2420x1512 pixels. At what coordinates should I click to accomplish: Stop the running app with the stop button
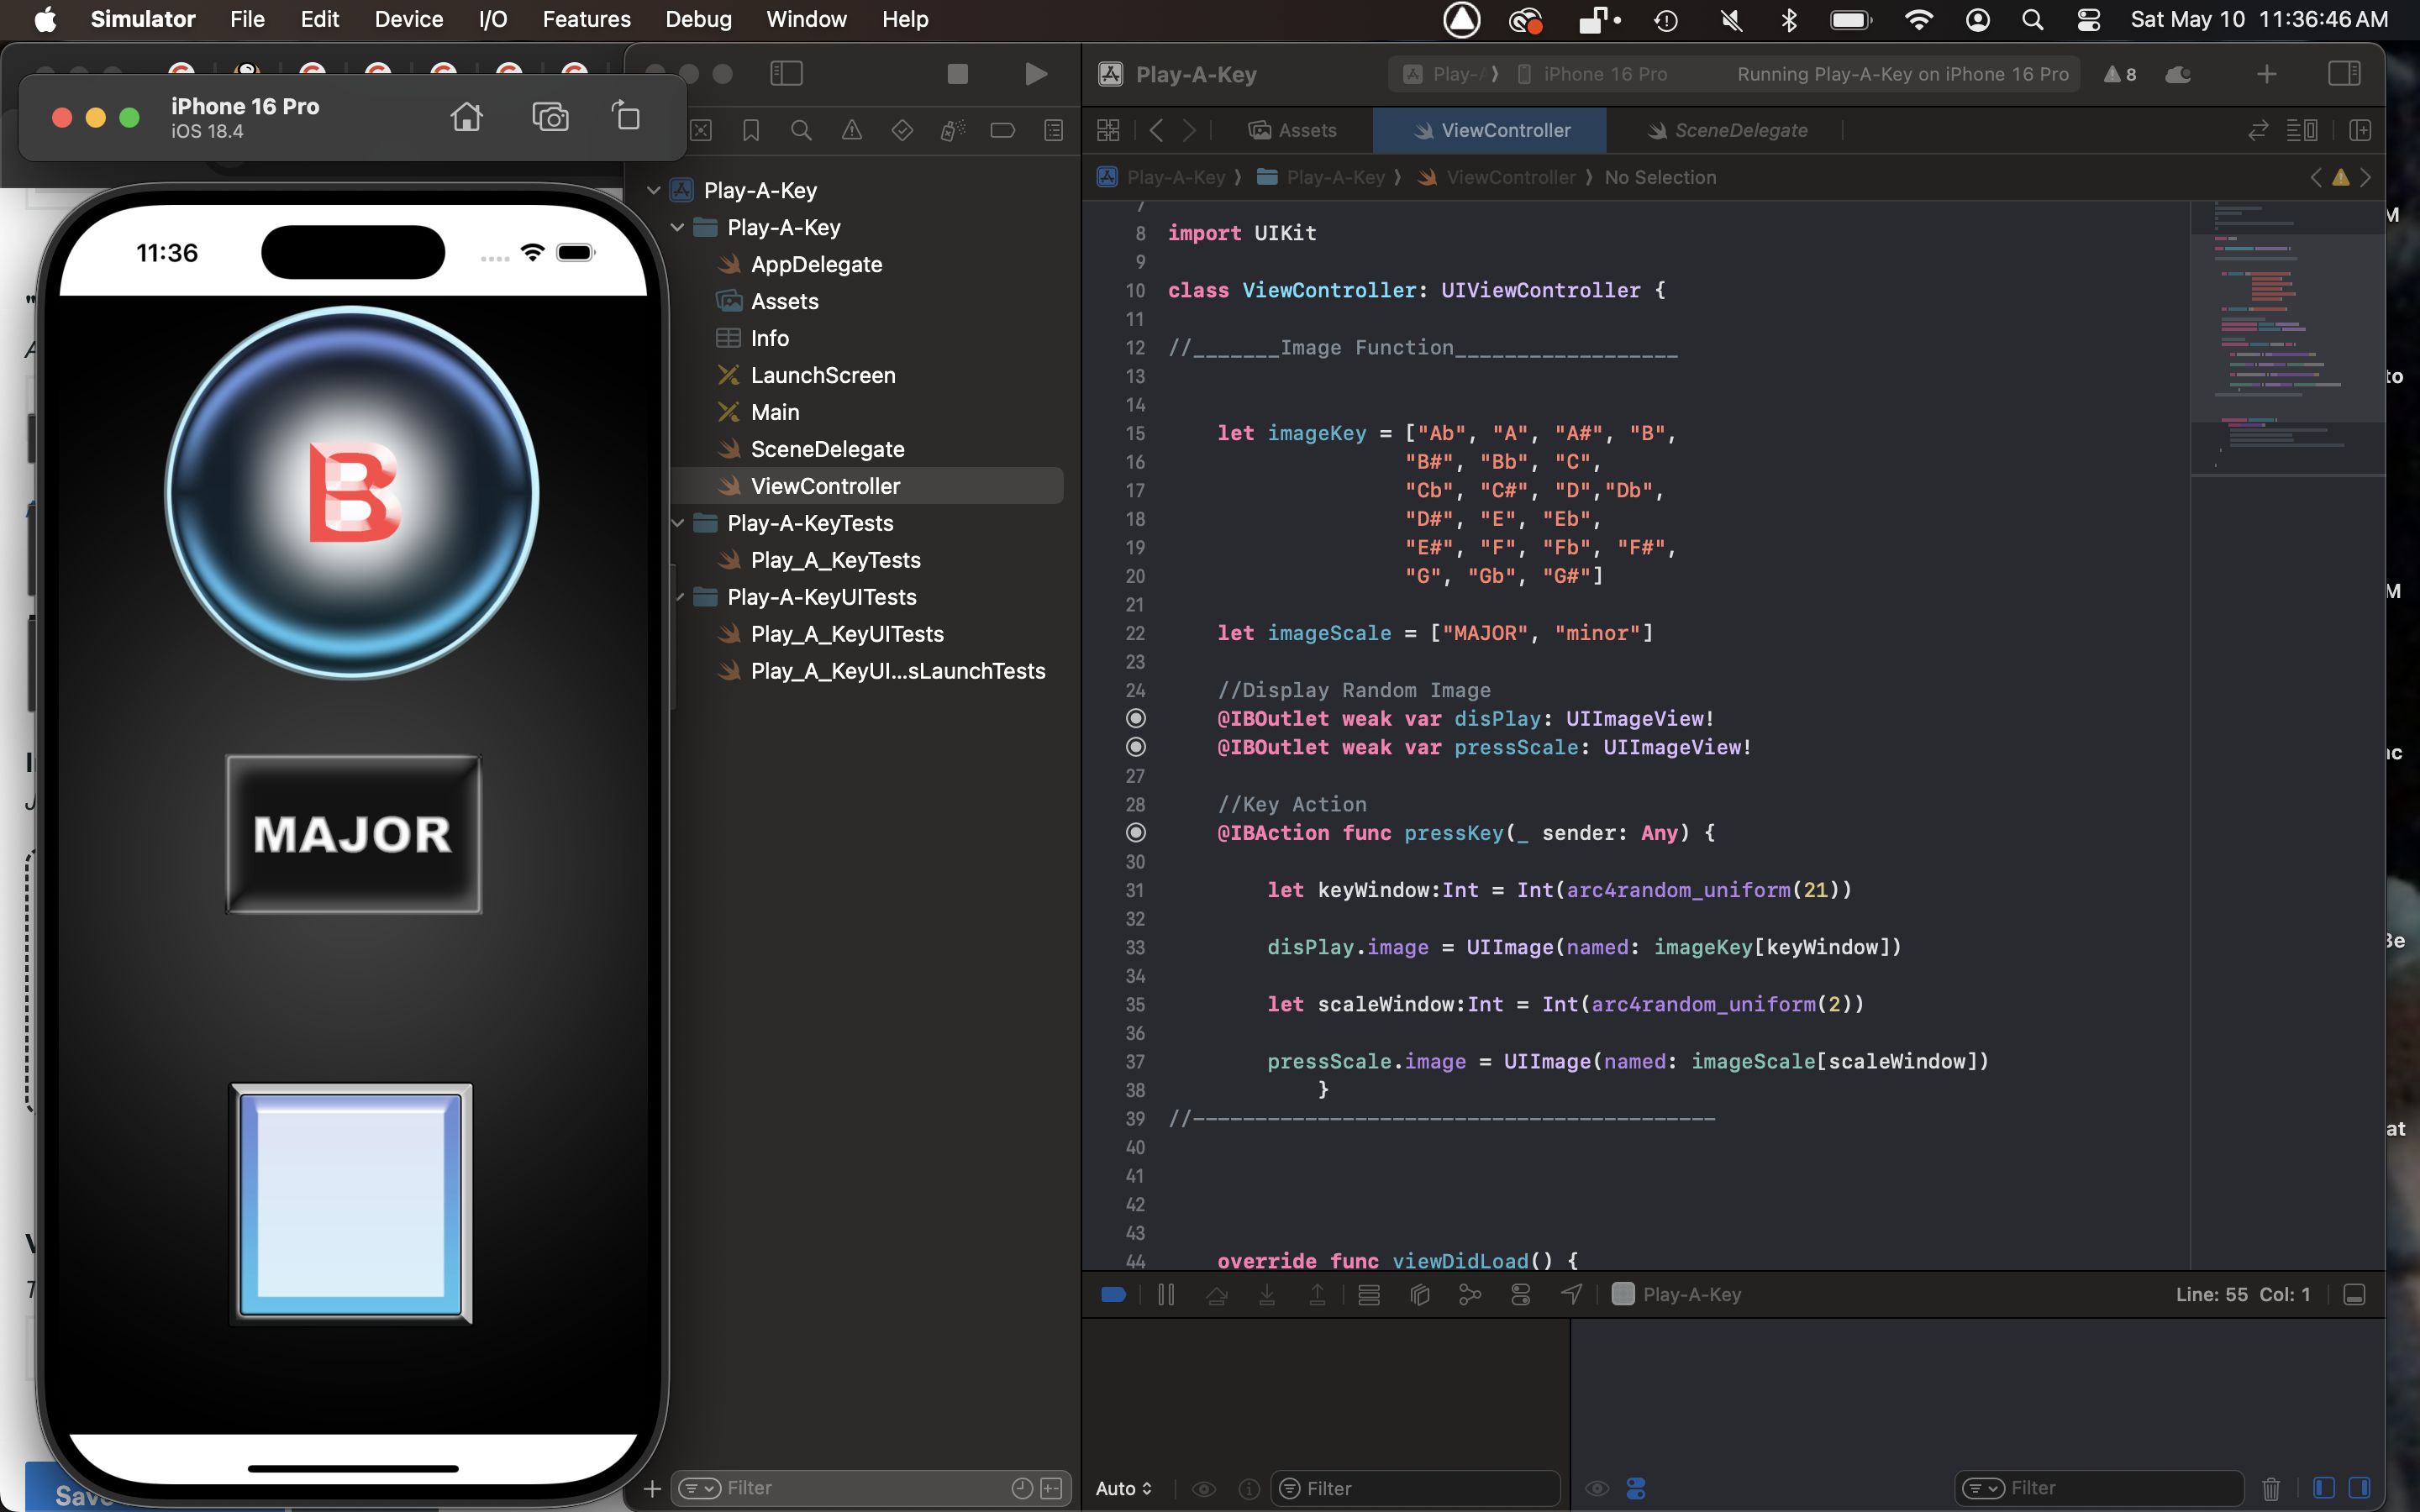957,74
